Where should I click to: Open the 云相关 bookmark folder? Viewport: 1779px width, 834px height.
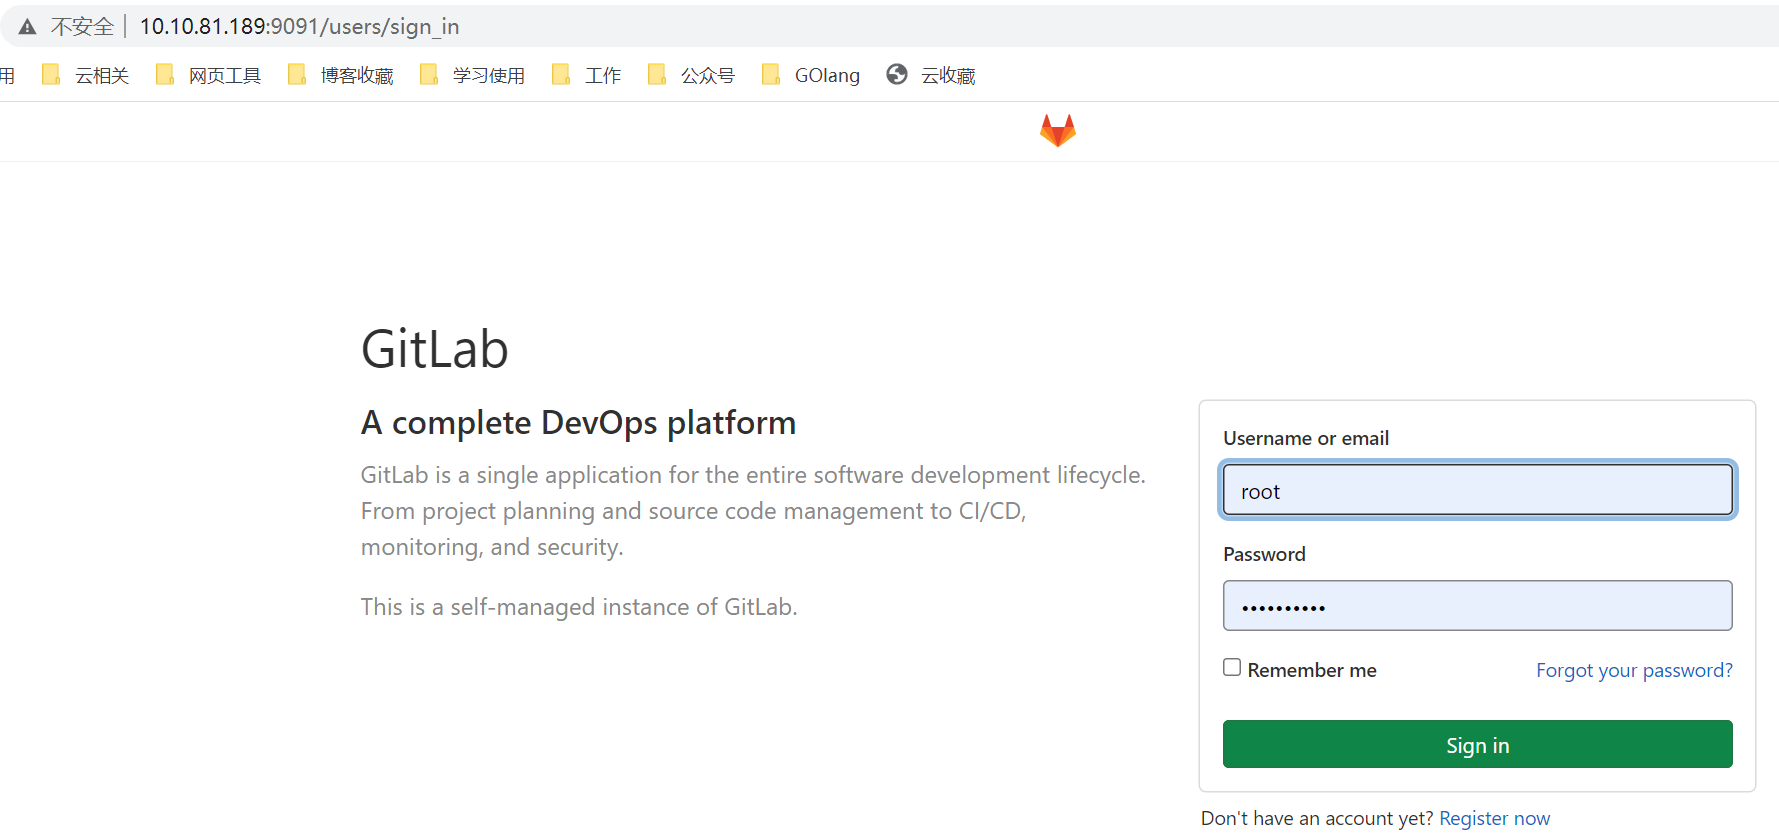pos(85,75)
